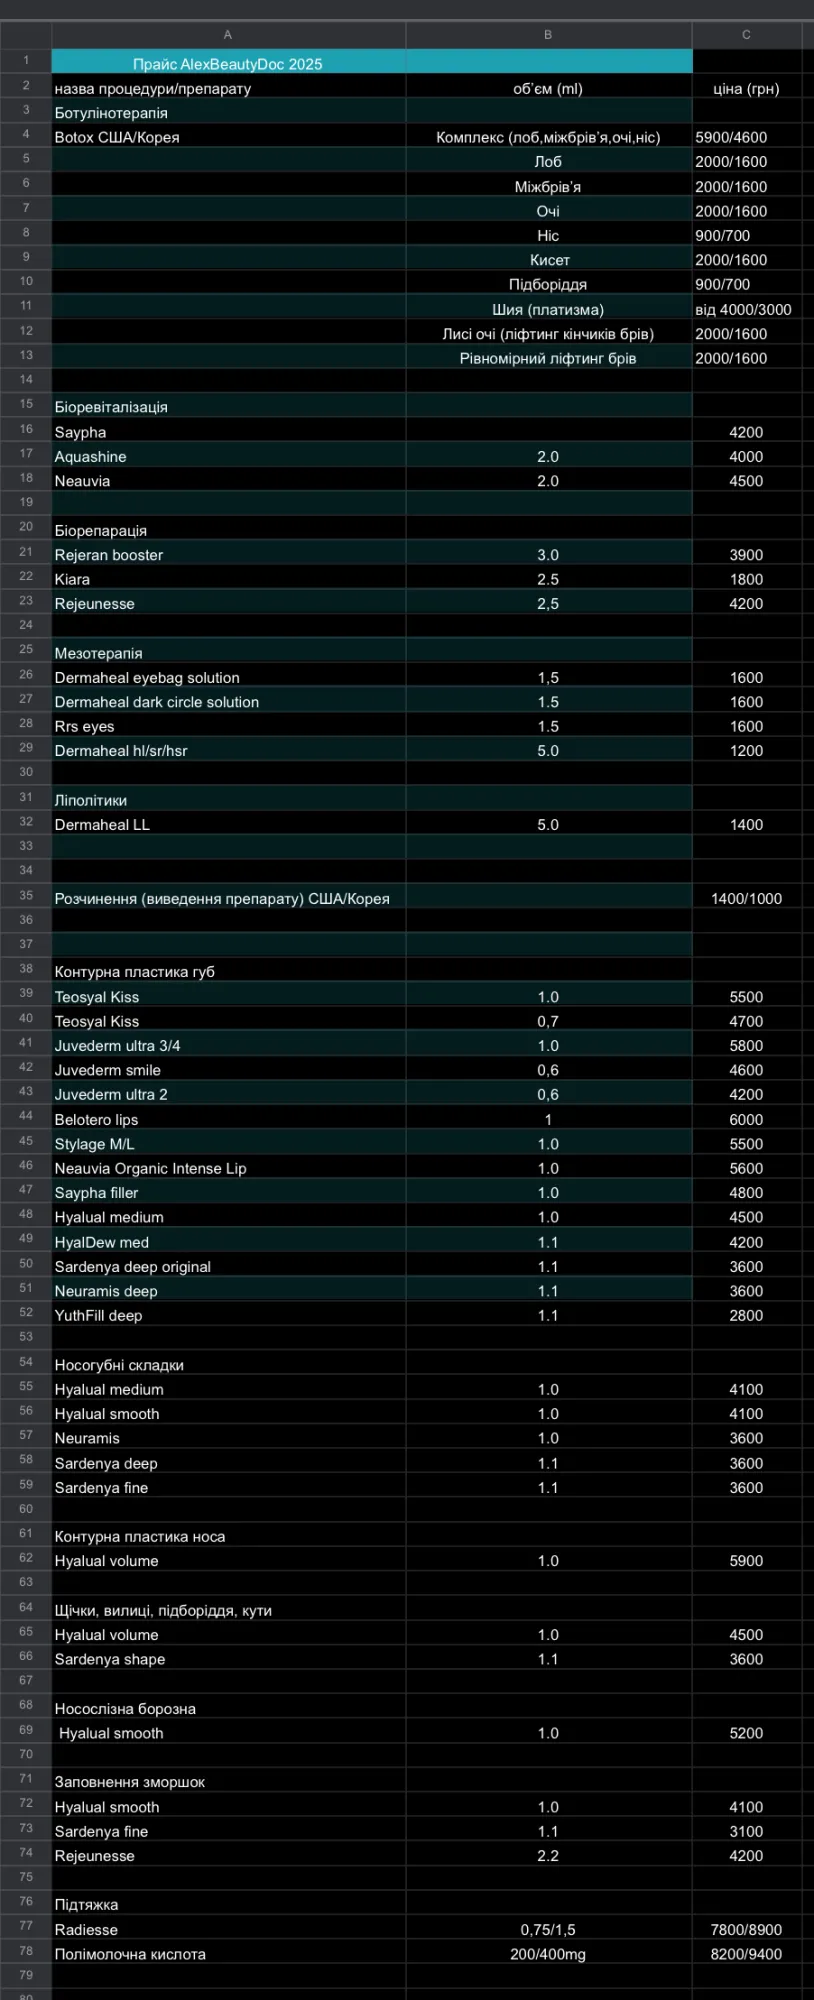Select column B header
This screenshot has width=814, height=2000.
pos(548,35)
